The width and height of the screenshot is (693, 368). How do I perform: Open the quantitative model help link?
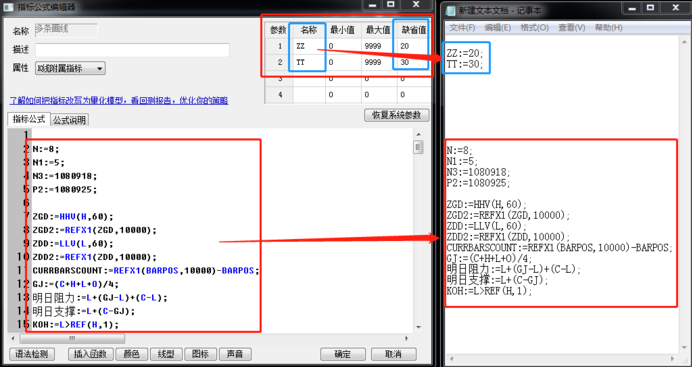[118, 101]
